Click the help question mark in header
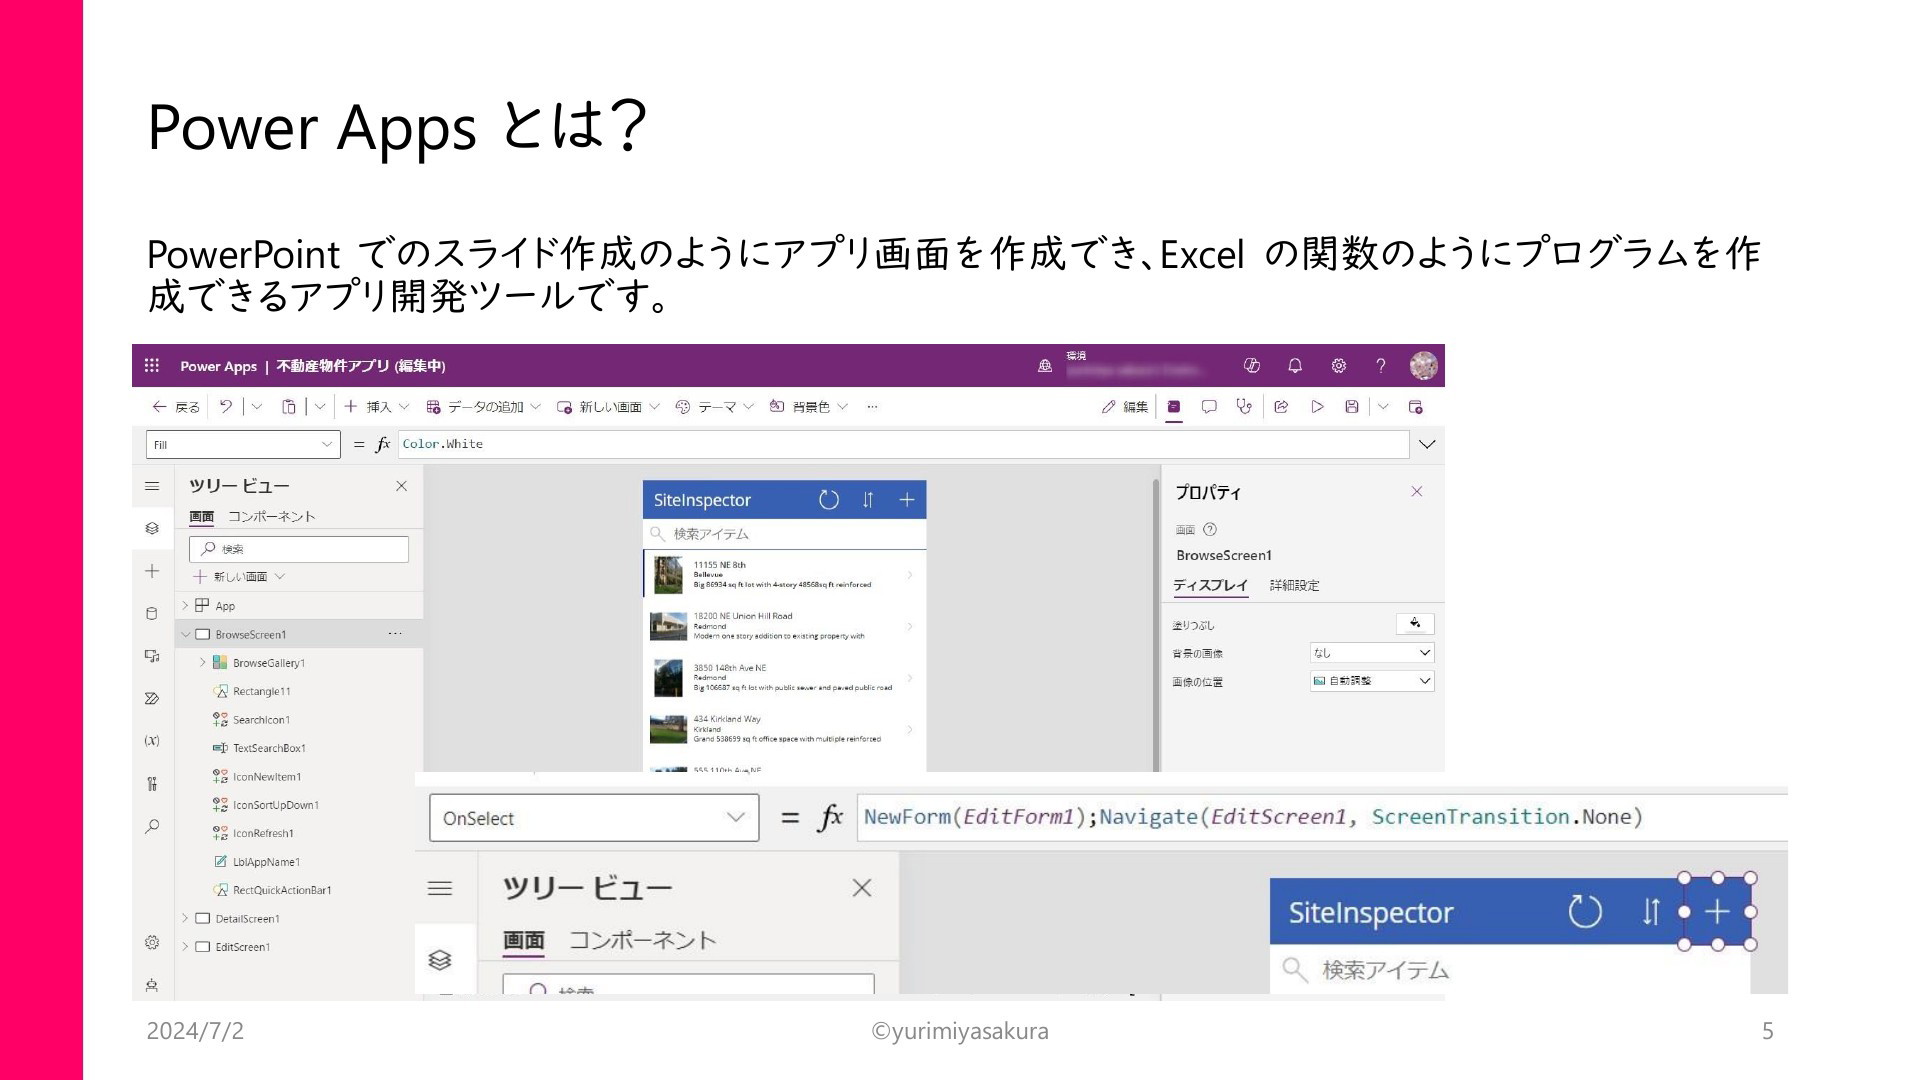Viewport: 1920px width, 1080px height. point(1381,366)
